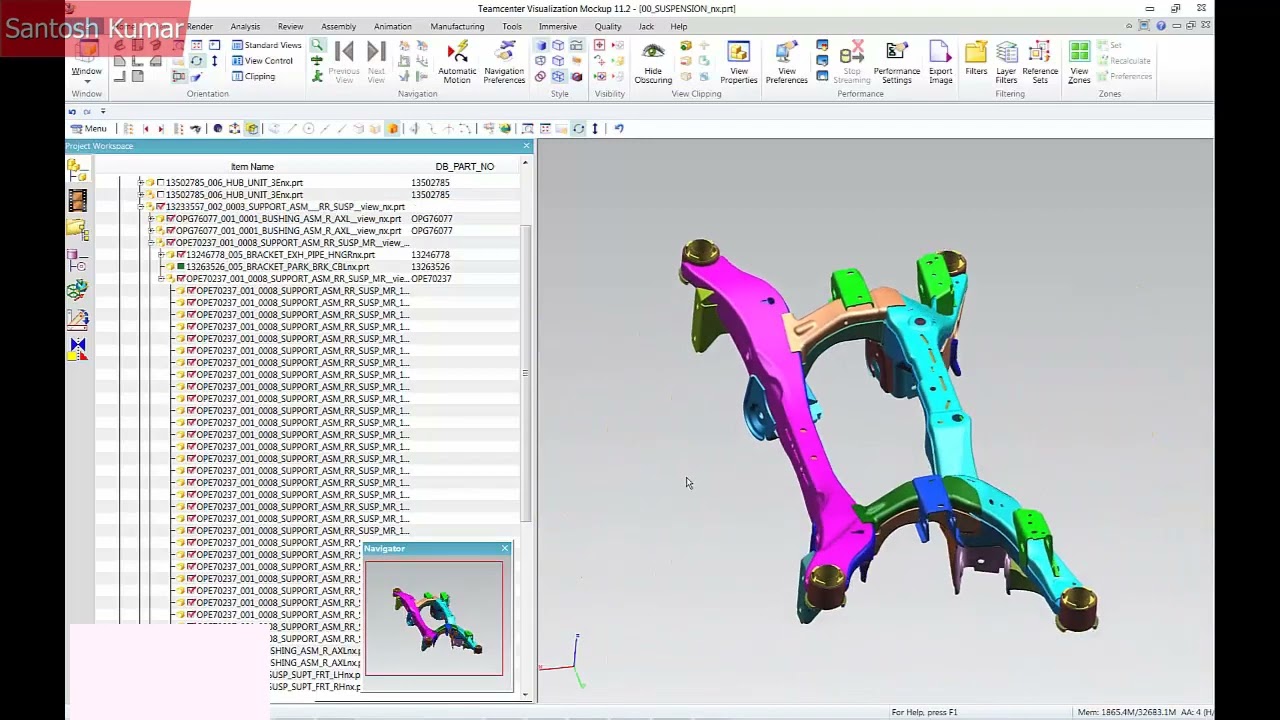The width and height of the screenshot is (1280, 720).
Task: Switch to the Analysis tab
Action: [245, 26]
